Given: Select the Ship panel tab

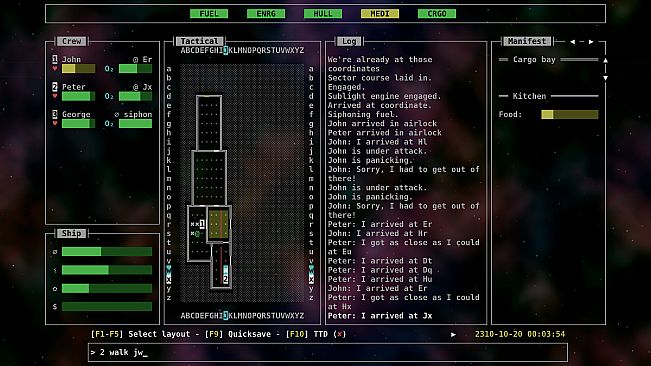Looking at the screenshot, I should (71, 233).
